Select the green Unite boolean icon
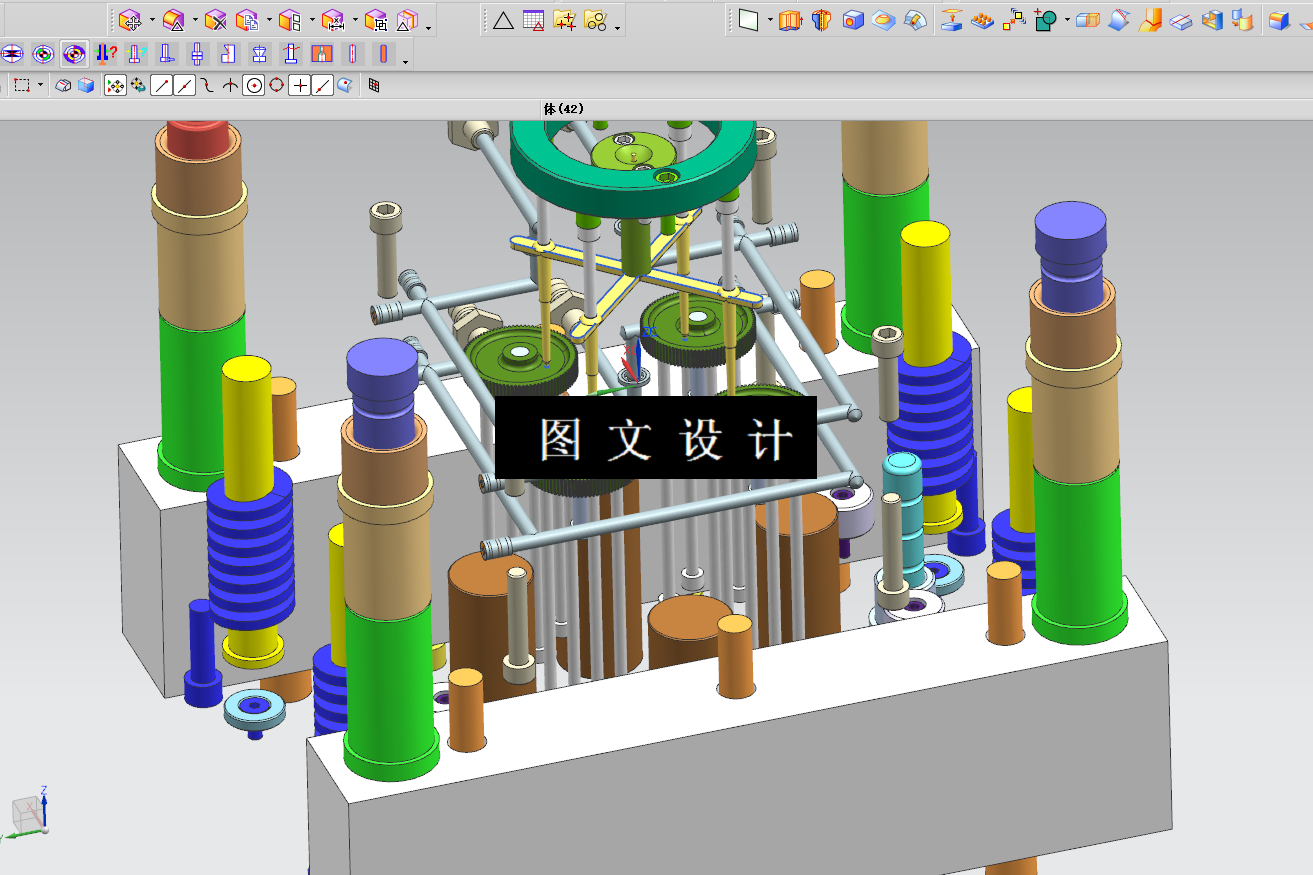This screenshot has height=875, width=1313. point(1046,20)
